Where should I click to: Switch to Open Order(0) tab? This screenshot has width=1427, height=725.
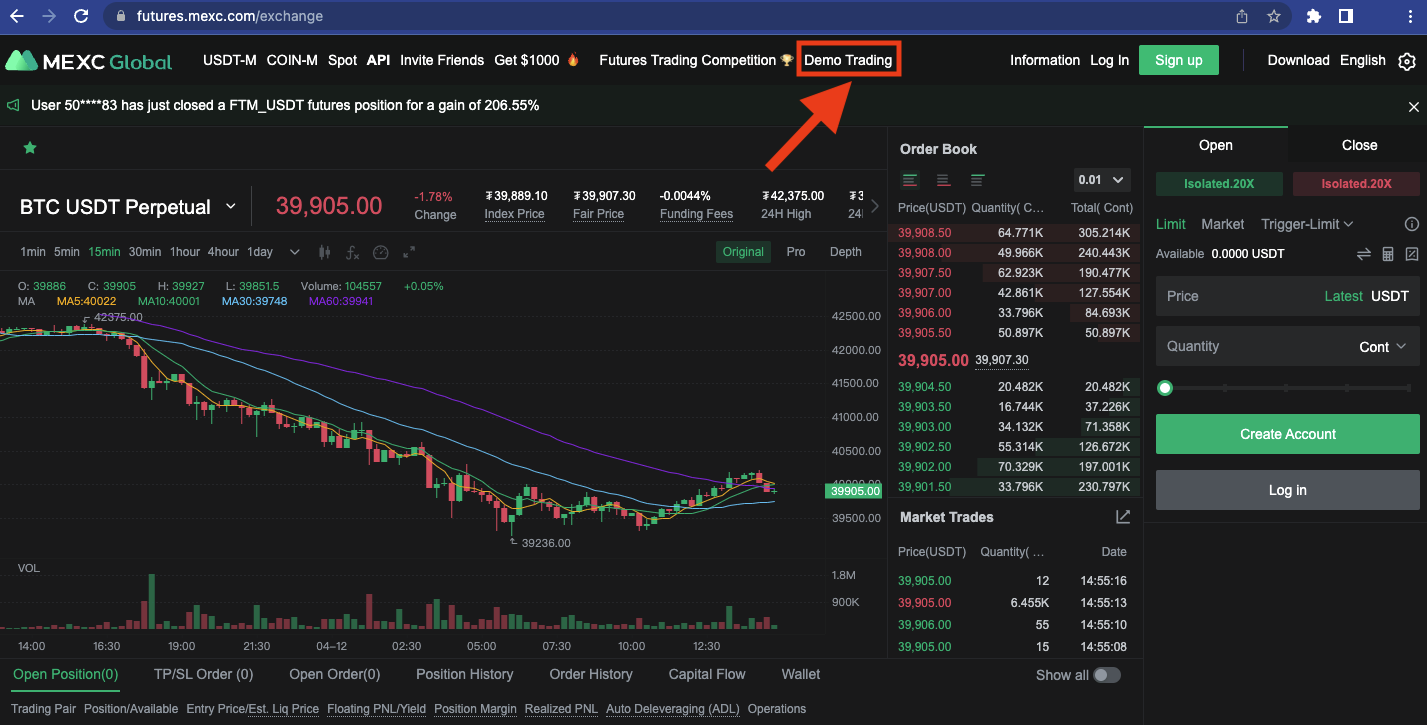(335, 674)
